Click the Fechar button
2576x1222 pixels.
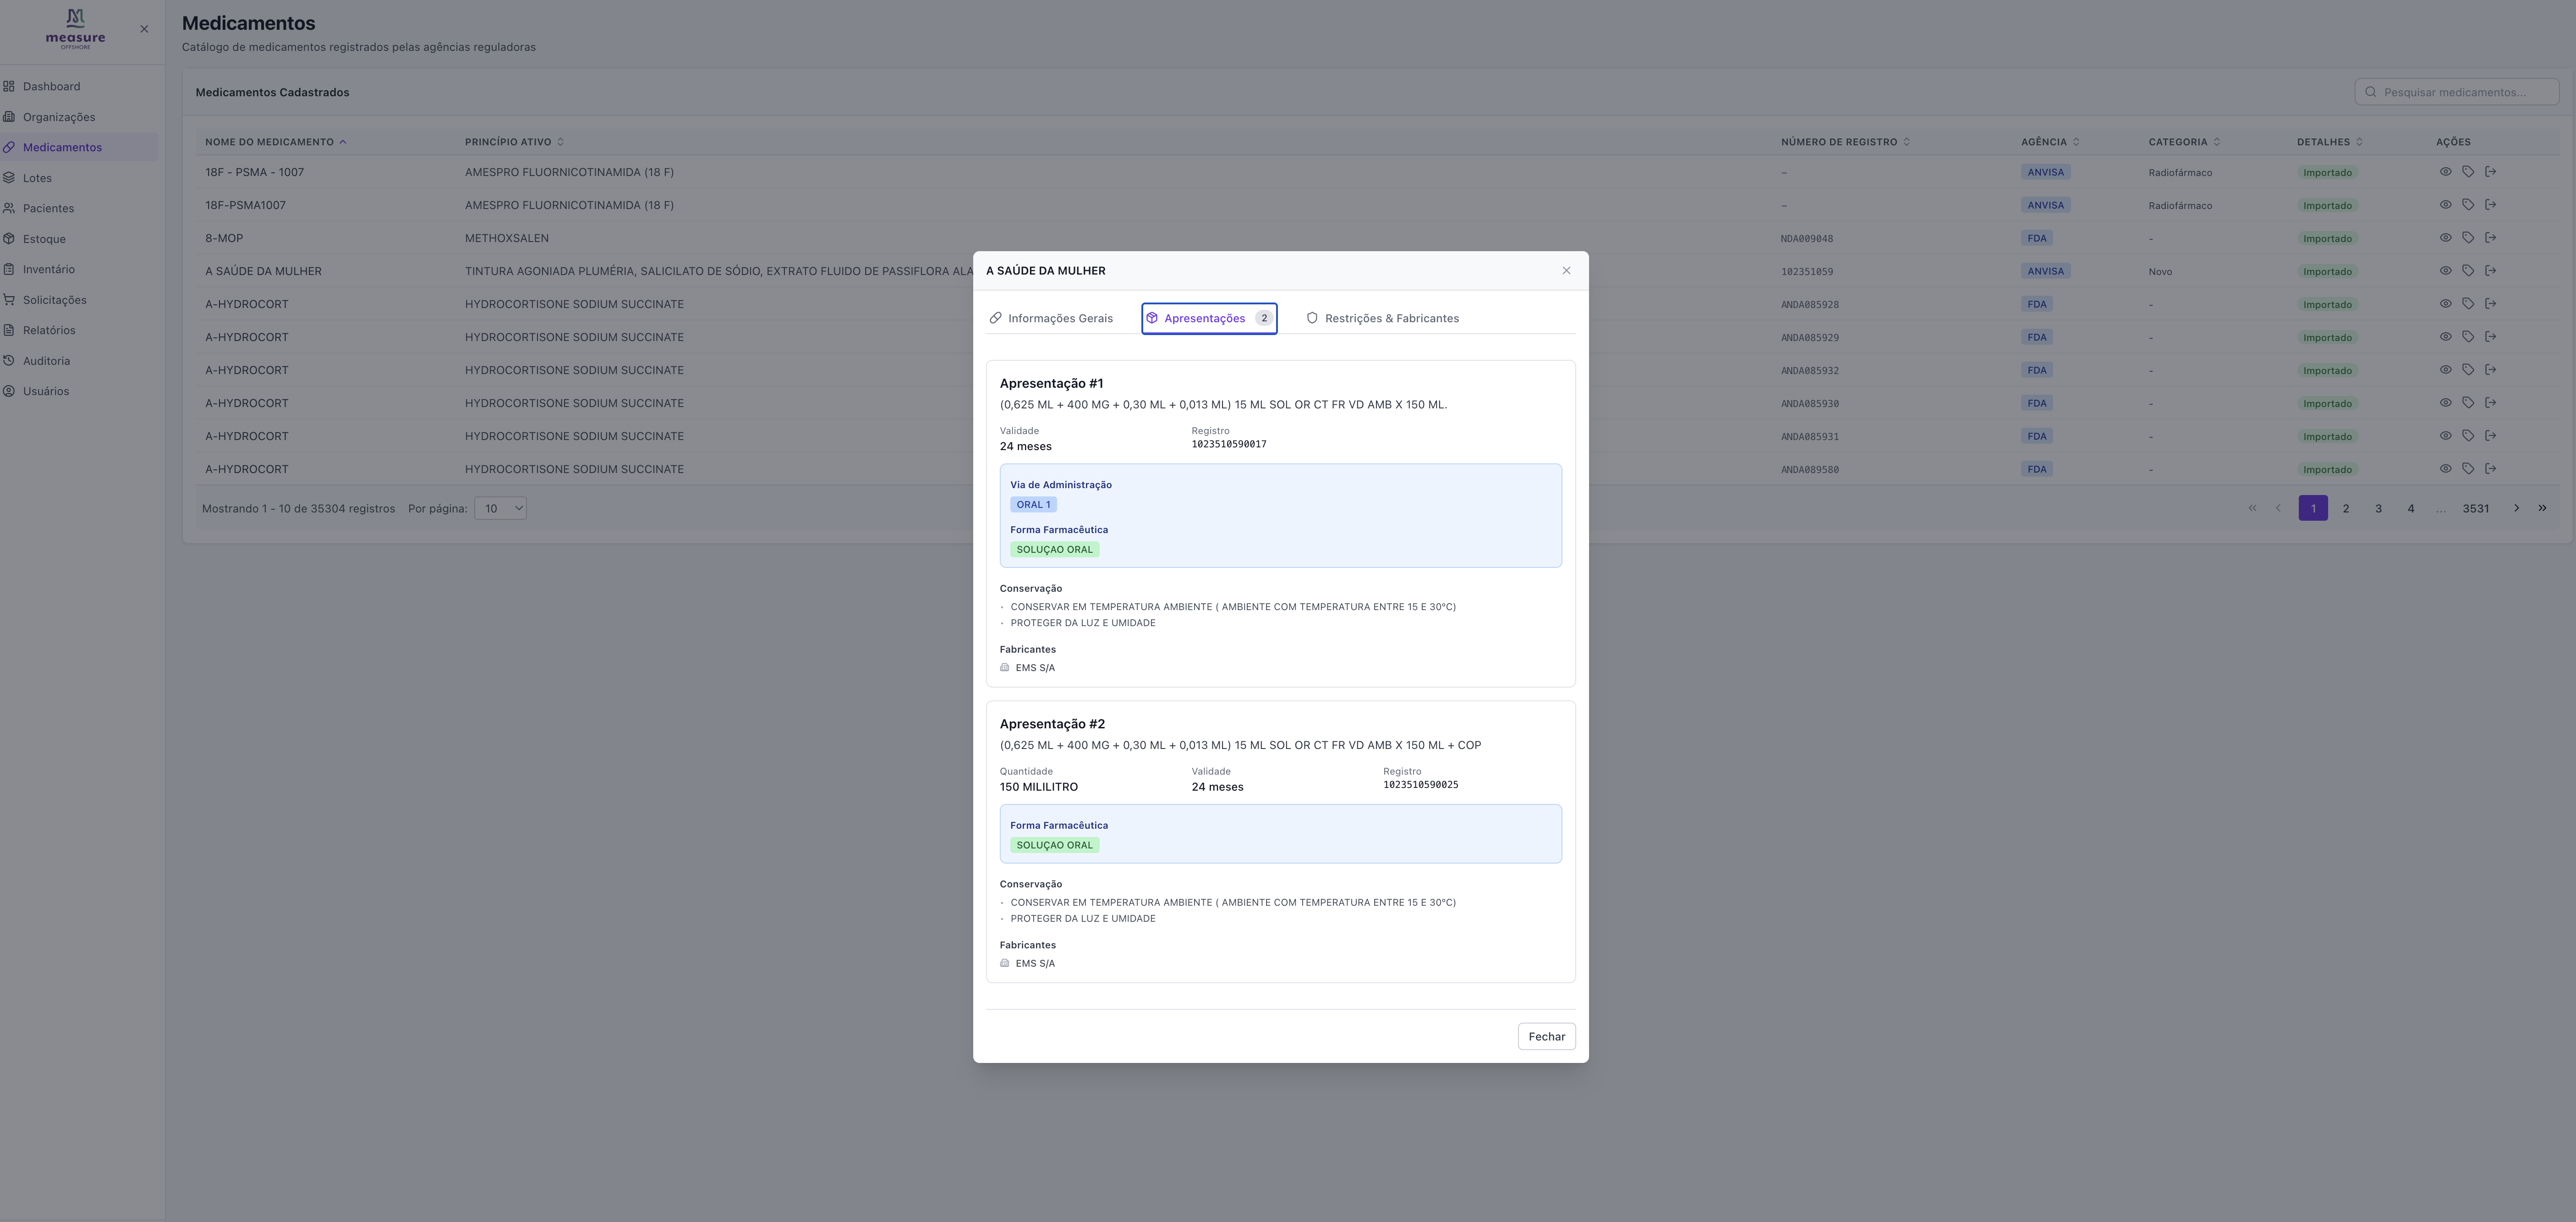click(1546, 1036)
